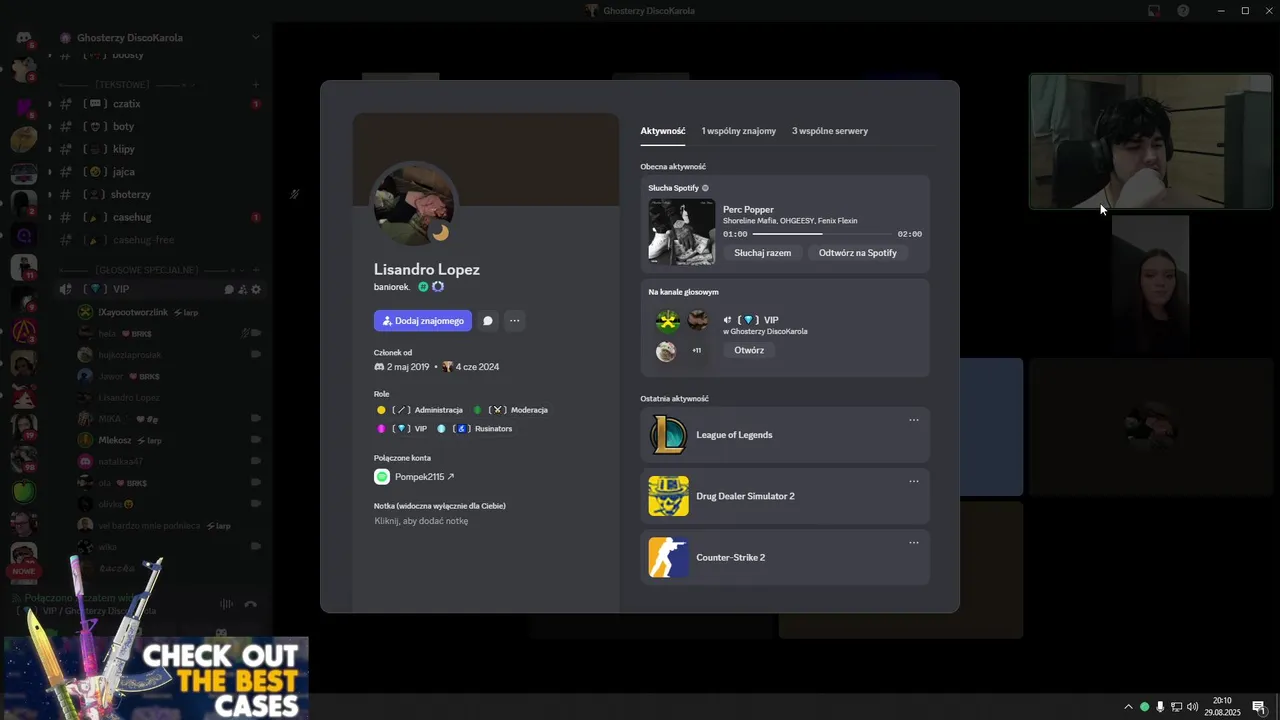Click Słuchaj razem button
Viewport: 1280px width, 720px height.
pos(763,253)
